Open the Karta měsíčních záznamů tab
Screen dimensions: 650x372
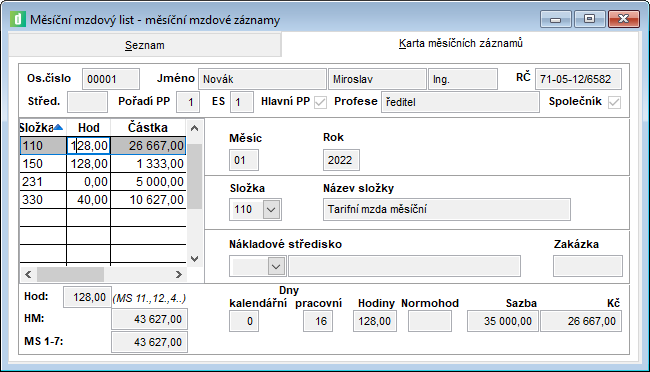460,43
